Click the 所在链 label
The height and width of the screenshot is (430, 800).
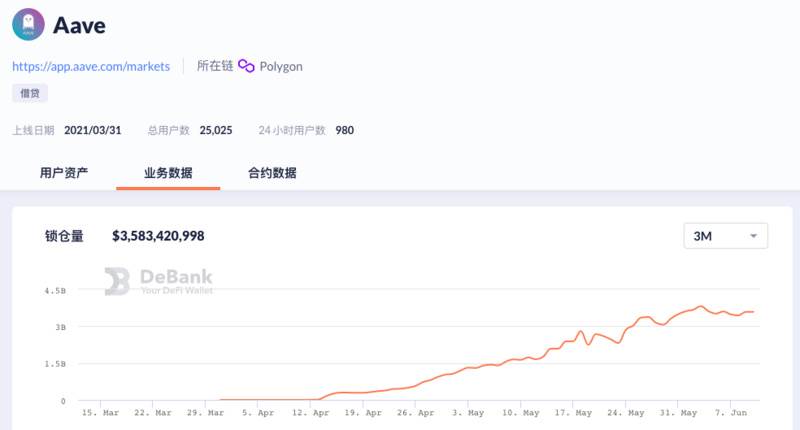pos(215,66)
